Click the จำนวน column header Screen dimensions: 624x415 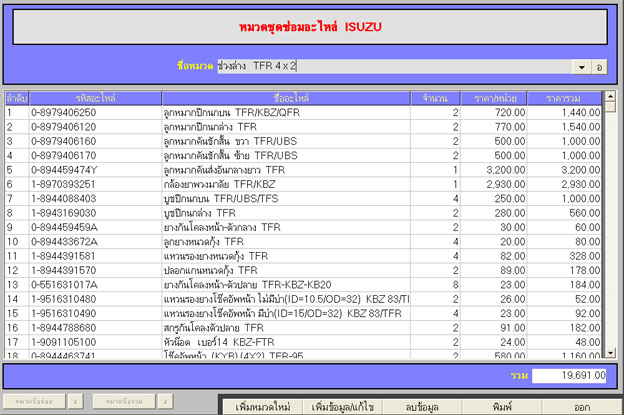pos(435,98)
